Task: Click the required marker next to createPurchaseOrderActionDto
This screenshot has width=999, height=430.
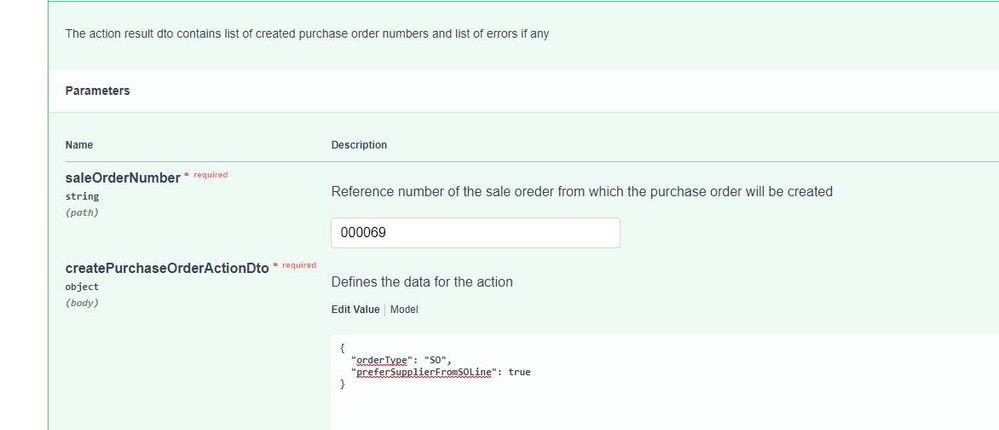Action: (x=294, y=265)
